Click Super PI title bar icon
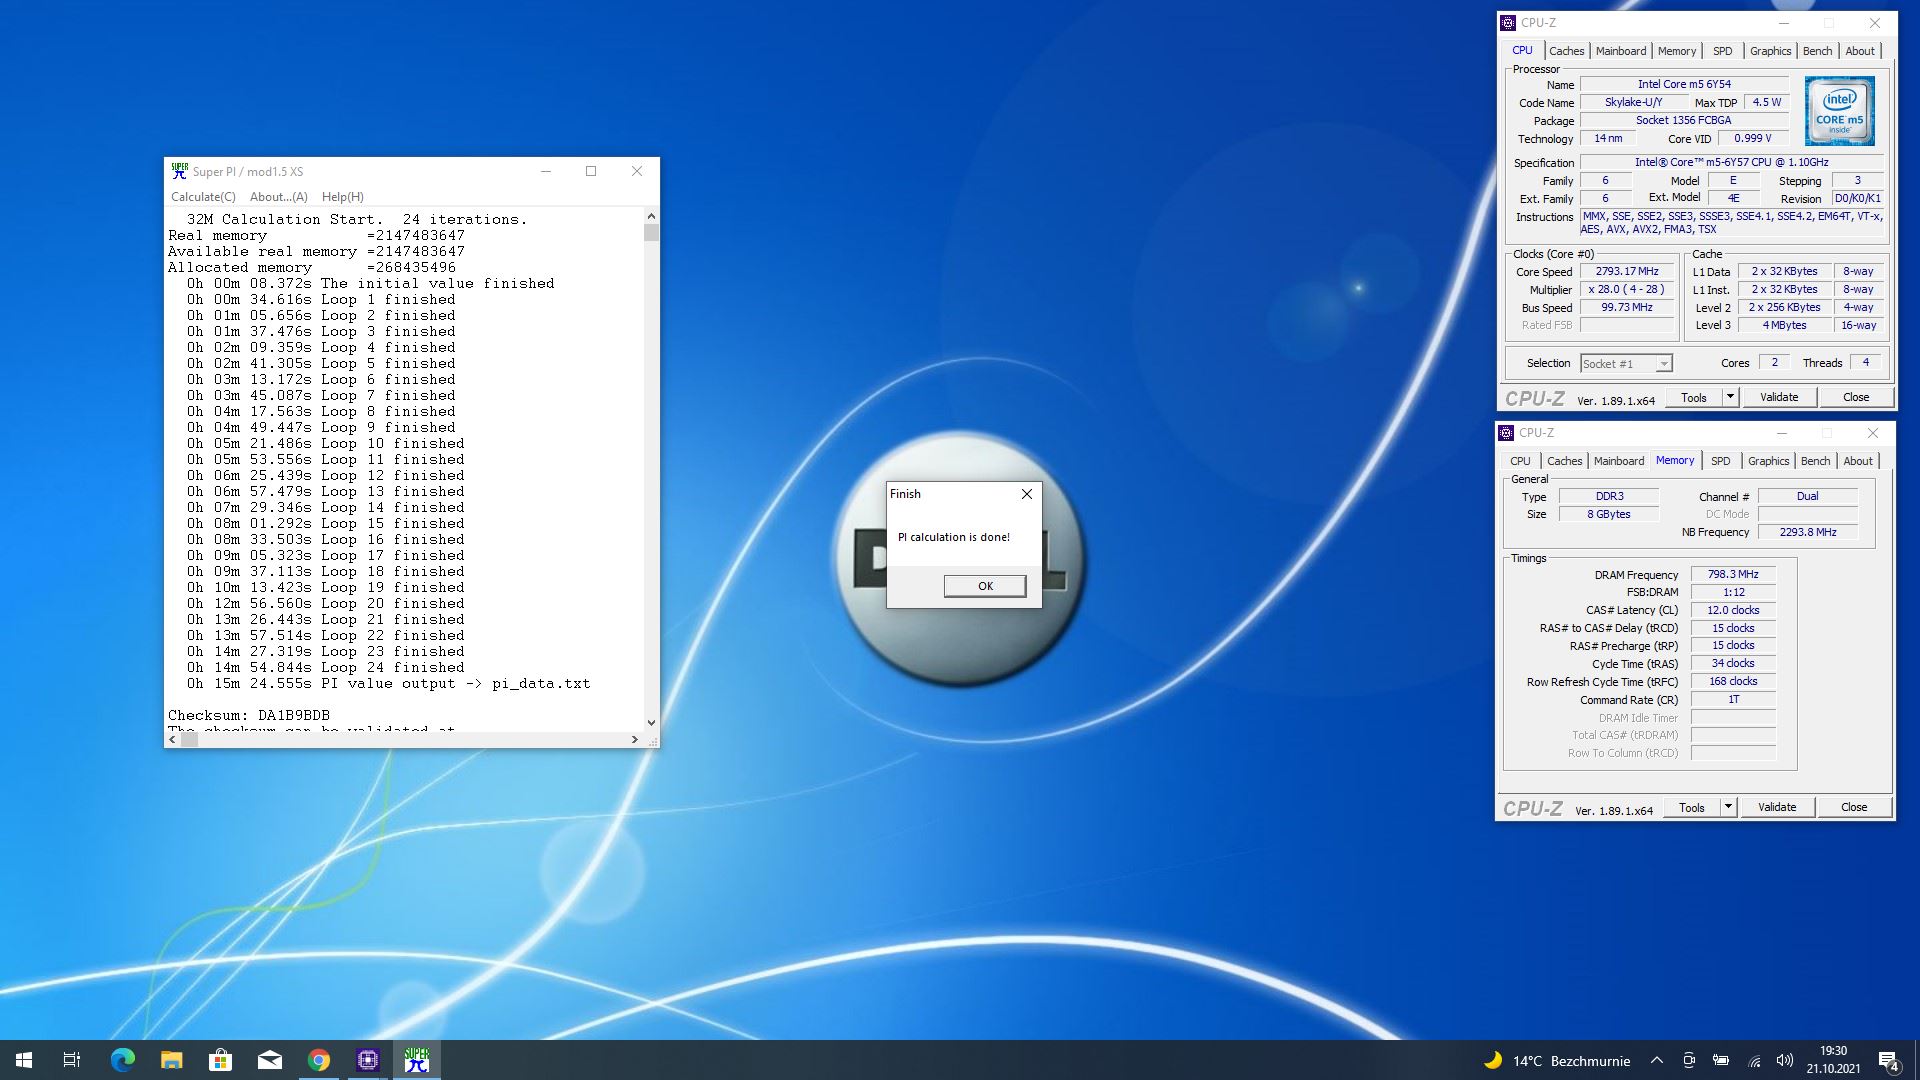The height and width of the screenshot is (1080, 1920). pyautogui.click(x=180, y=171)
